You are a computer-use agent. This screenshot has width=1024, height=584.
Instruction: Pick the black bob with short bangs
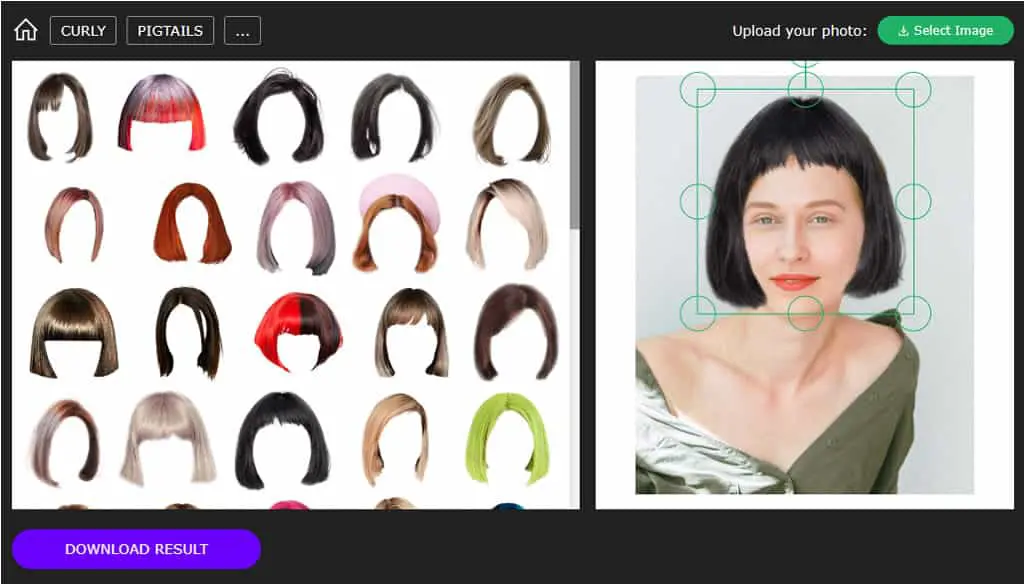click(x=282, y=440)
